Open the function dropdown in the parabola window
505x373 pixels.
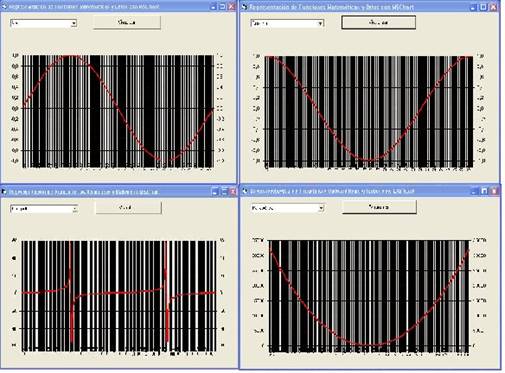tap(287, 208)
